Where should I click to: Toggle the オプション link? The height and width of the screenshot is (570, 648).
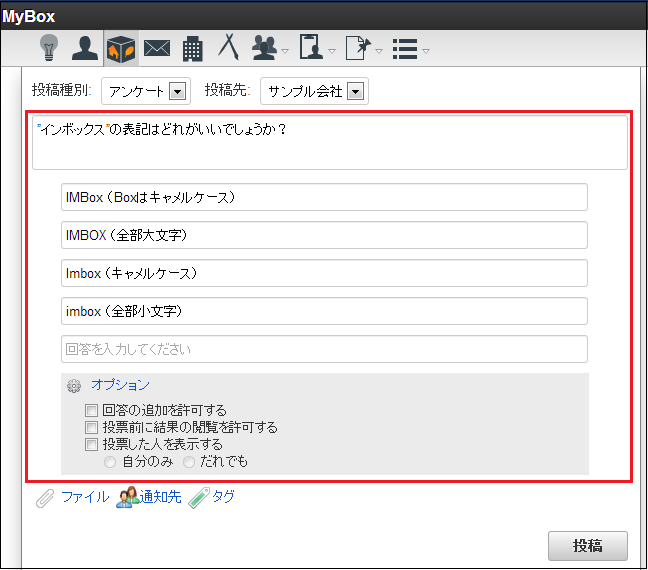click(x=120, y=385)
